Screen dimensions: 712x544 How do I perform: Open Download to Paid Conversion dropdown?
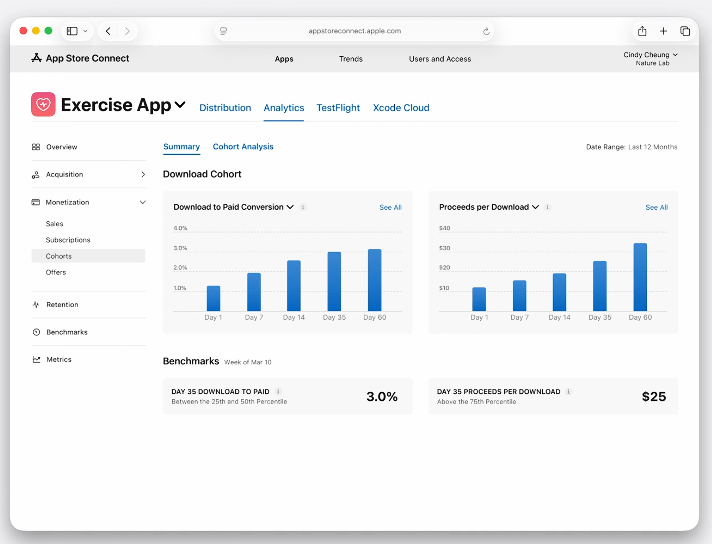233,207
